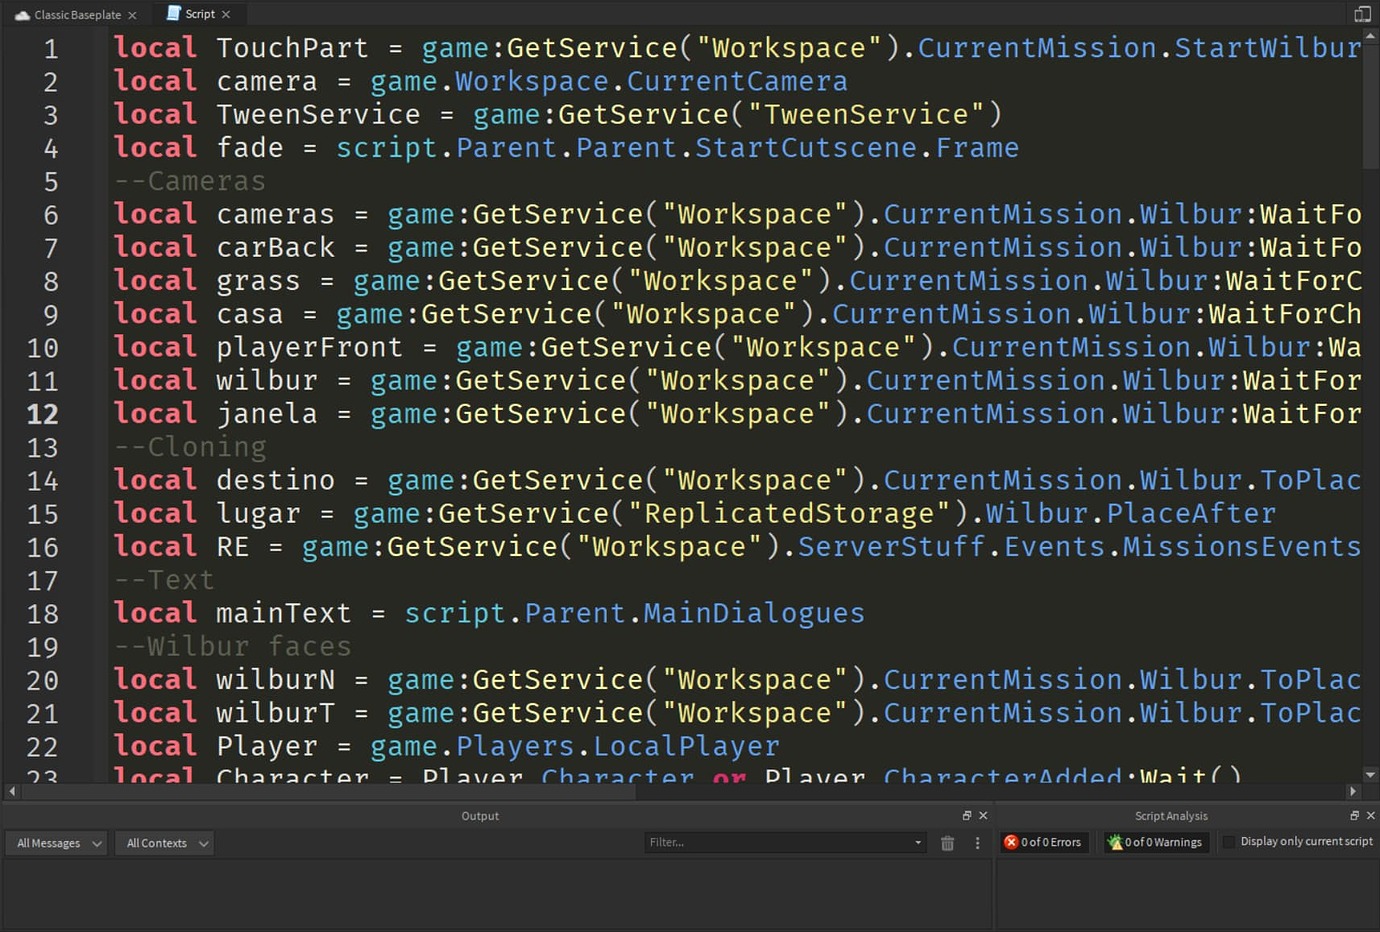Click the yellow warning triangle icon in Script Analysis
This screenshot has height=932, width=1380.
[x=1115, y=842]
